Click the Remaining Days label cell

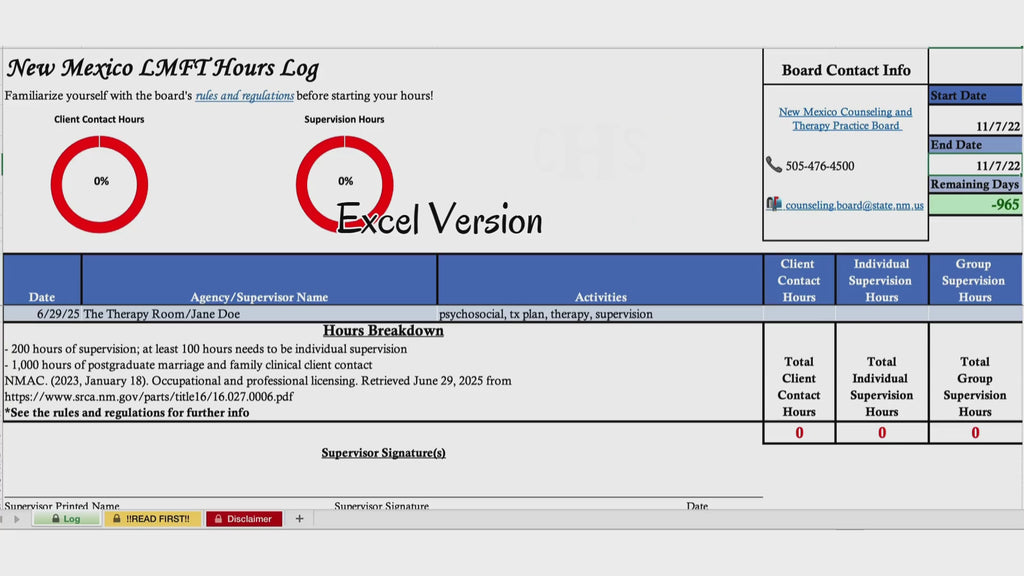[975, 184]
